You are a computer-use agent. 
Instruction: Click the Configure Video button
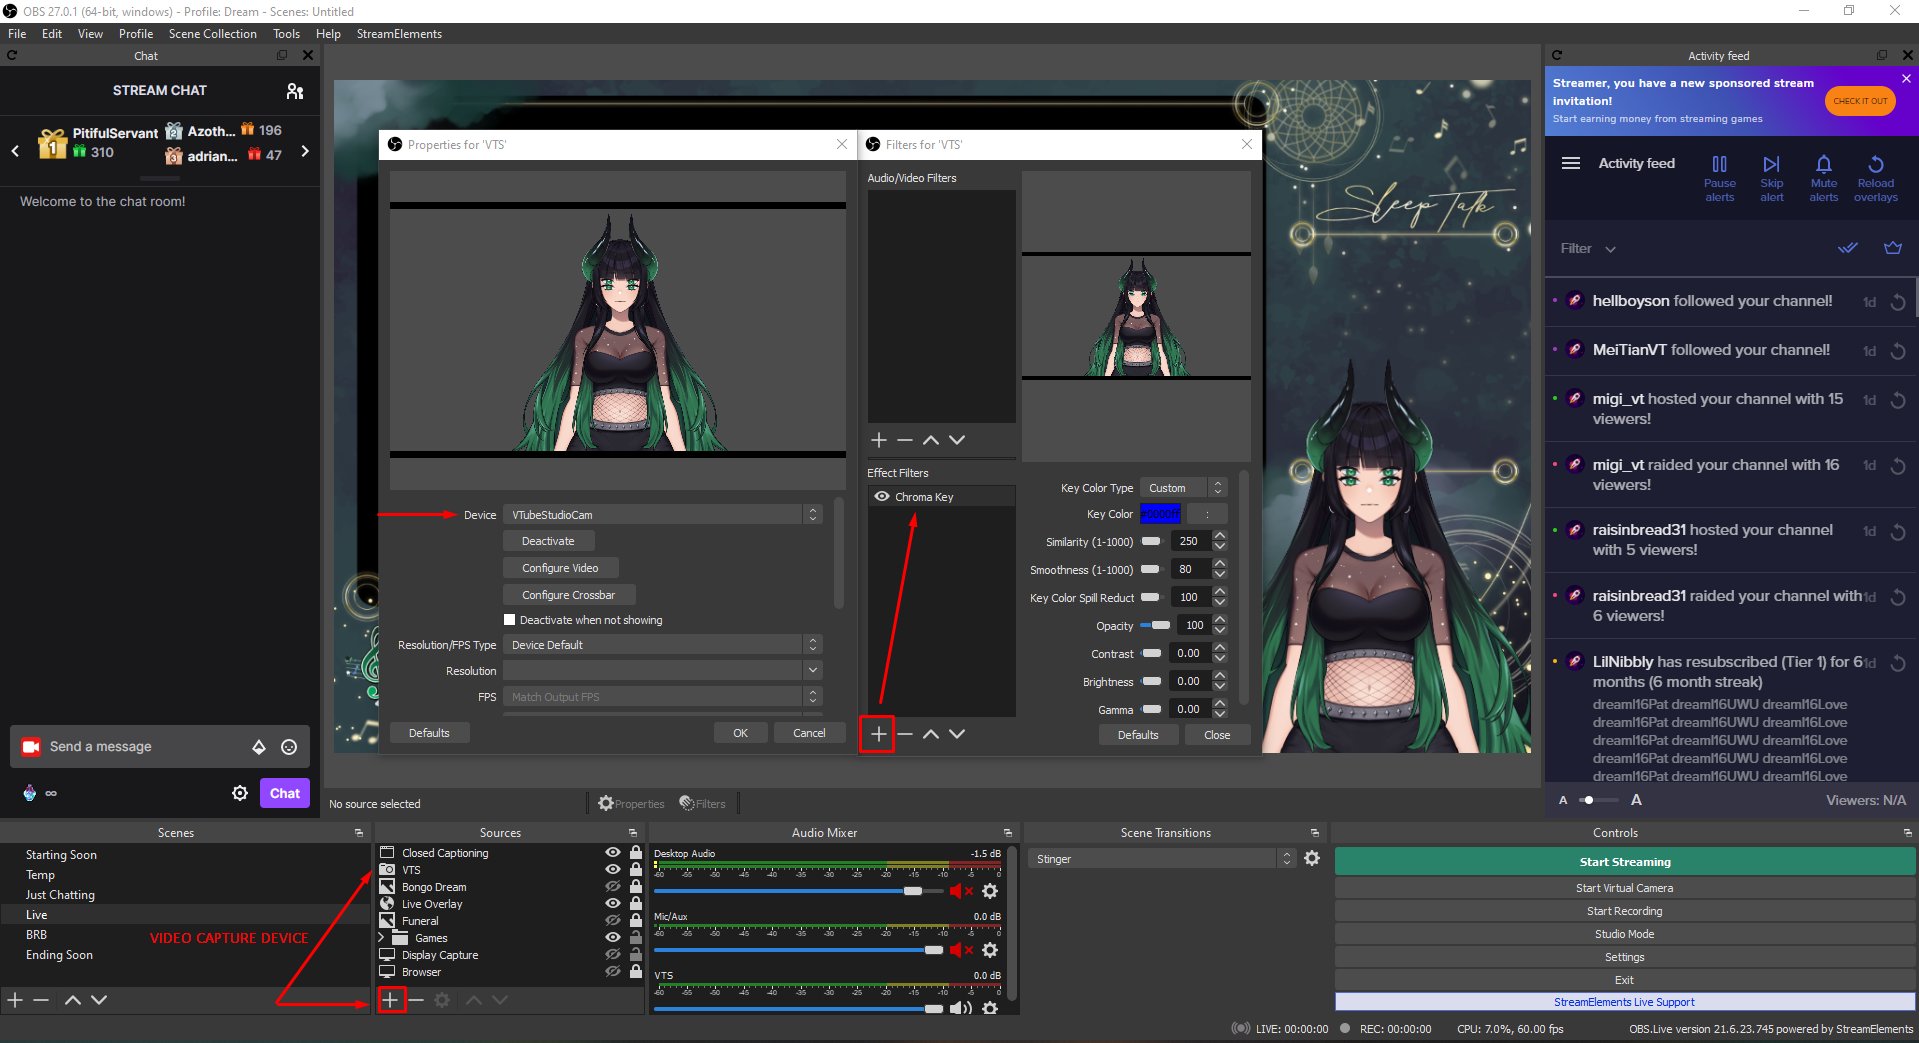(x=560, y=567)
